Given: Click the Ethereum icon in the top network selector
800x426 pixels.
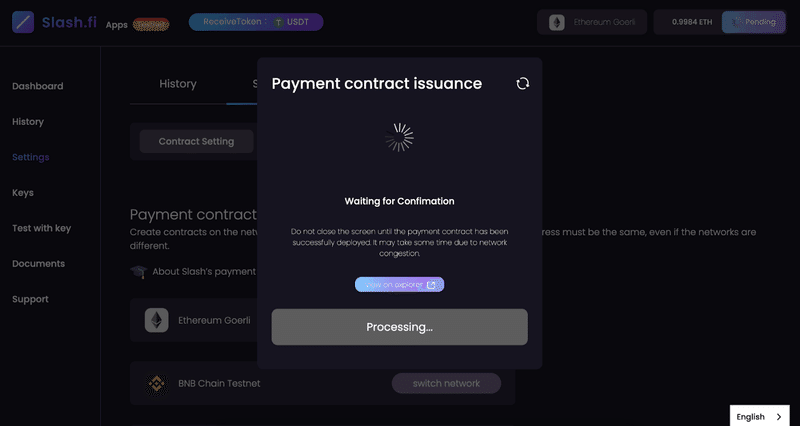Looking at the screenshot, I should point(557,22).
